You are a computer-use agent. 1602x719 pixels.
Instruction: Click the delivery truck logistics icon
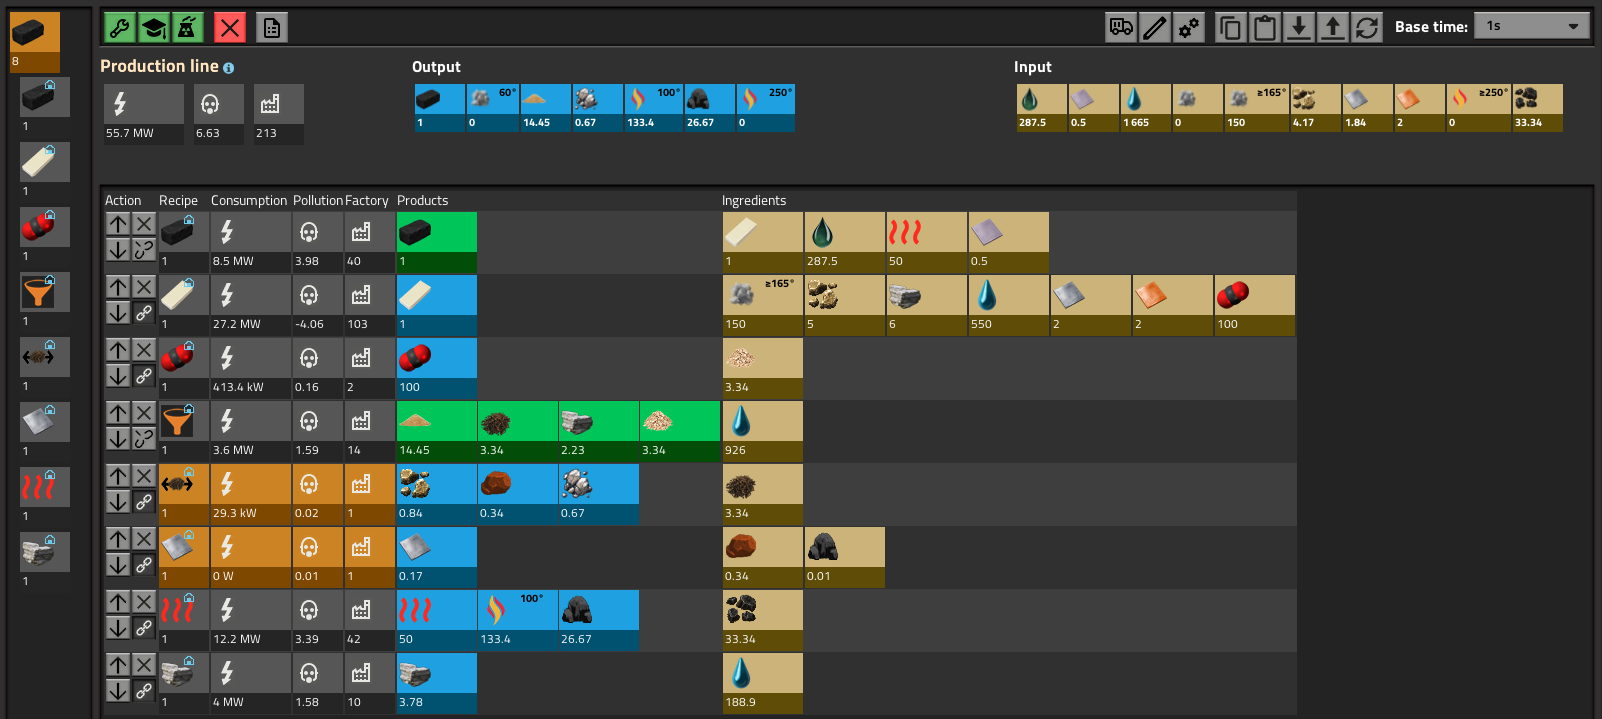click(x=1121, y=27)
